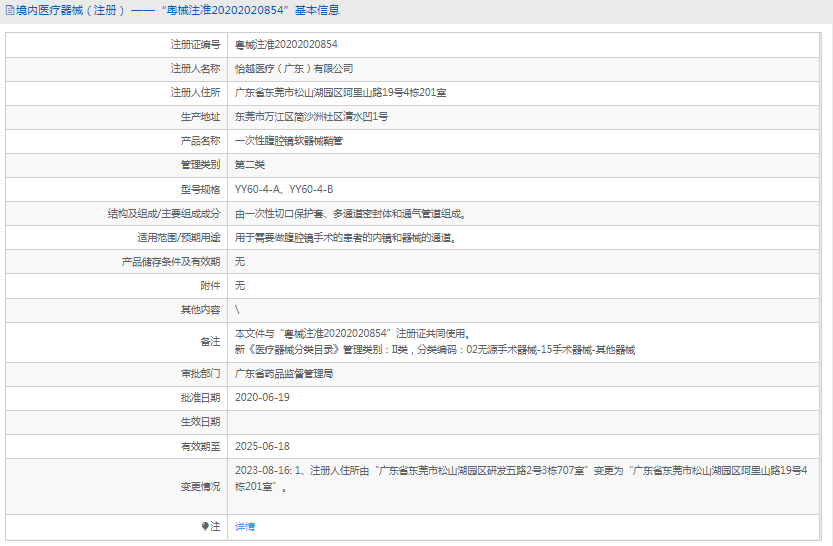Select the page title 境内医疗器械（注册）基本信息
Viewport: 833px width, 546px height.
tap(178, 10)
